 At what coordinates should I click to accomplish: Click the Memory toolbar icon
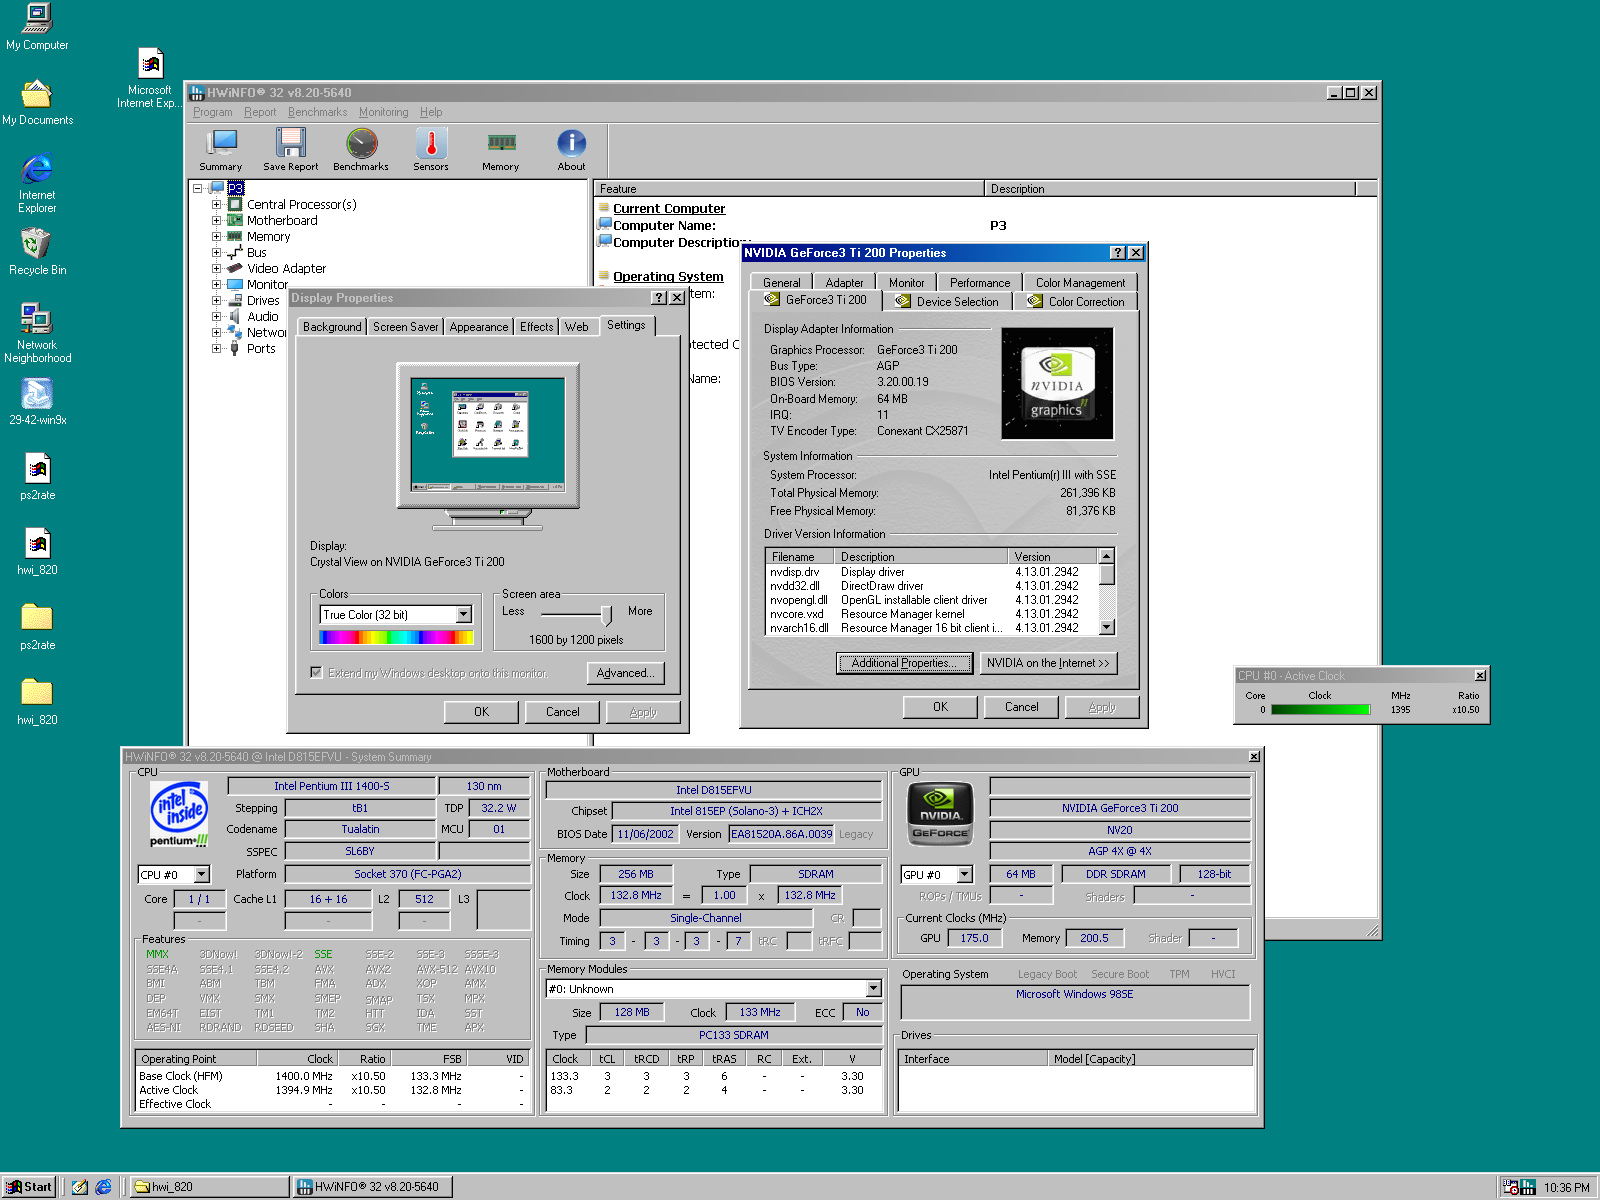(x=501, y=150)
